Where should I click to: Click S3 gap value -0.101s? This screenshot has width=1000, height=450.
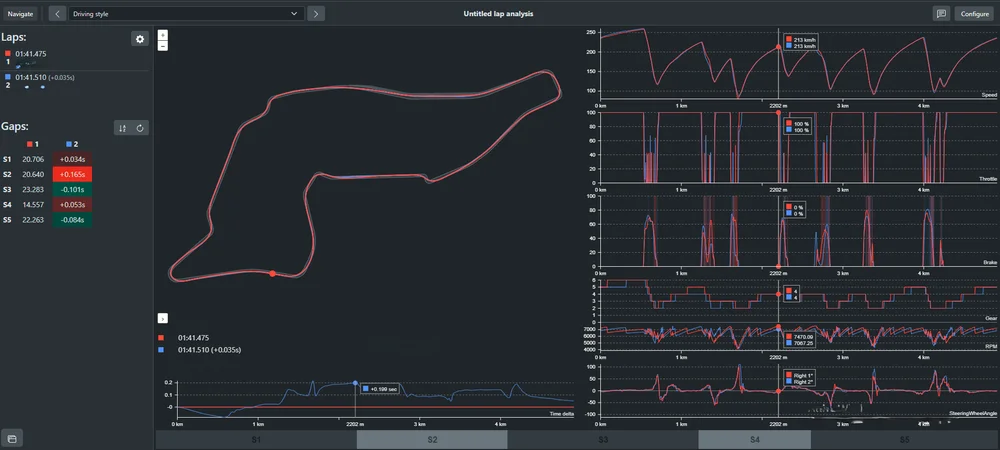(72, 189)
